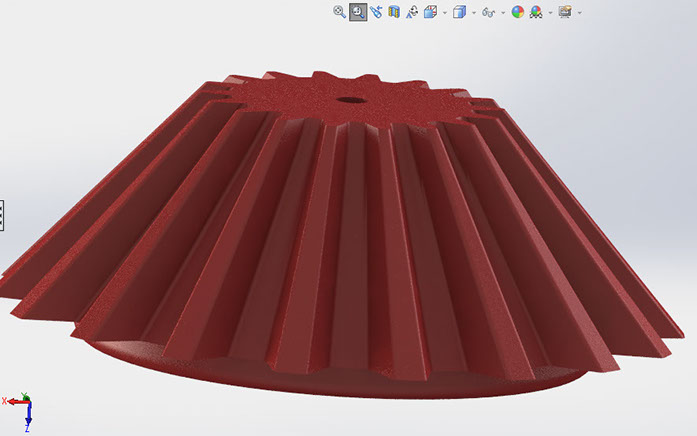Click the Zoom to Fit magnifier icon

tap(340, 12)
